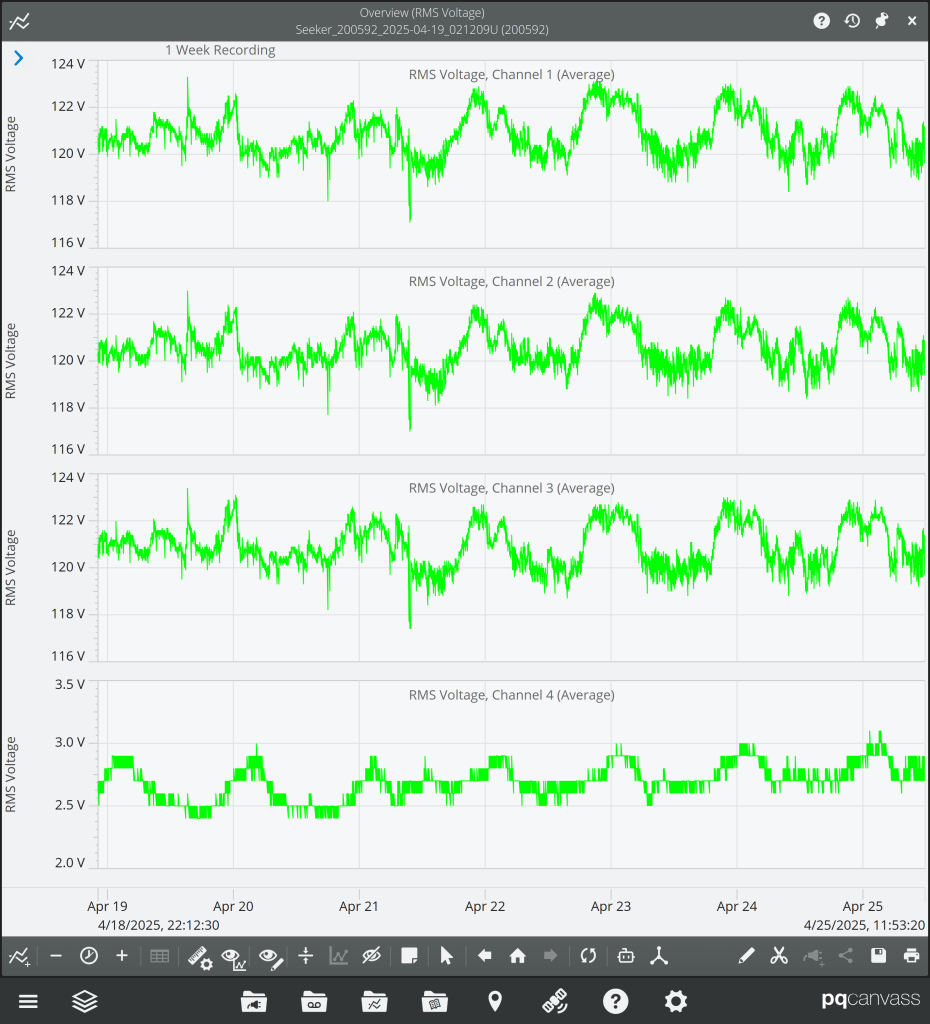Click the refresh graph icon
Screen dimensions: 930x1024
click(588, 956)
